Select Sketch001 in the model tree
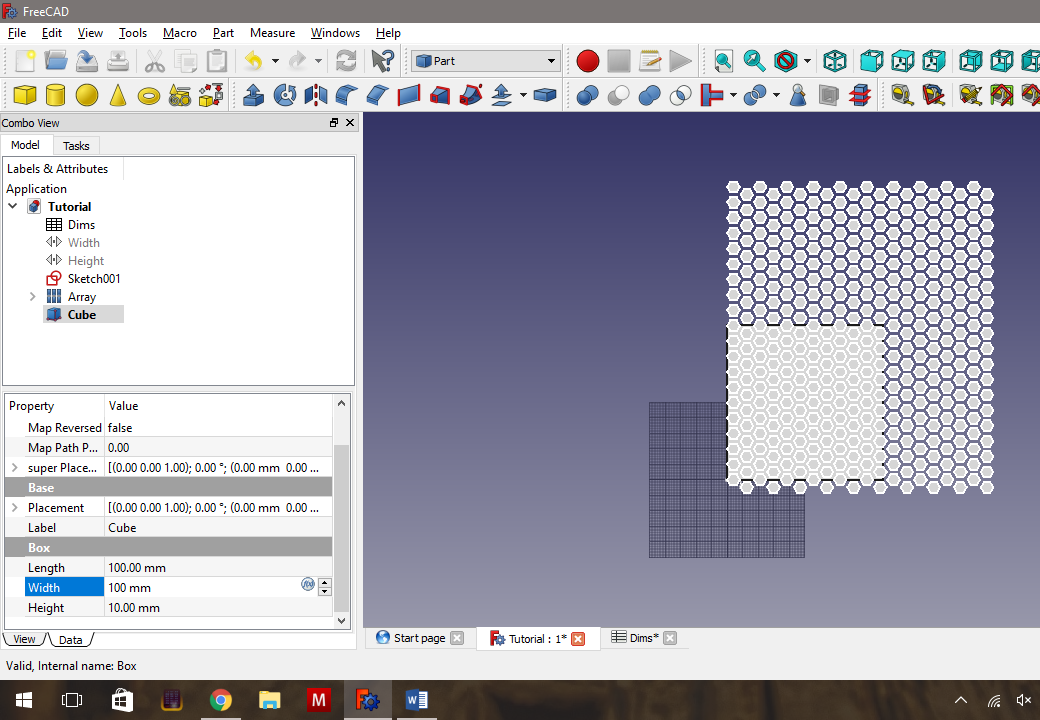The height and width of the screenshot is (720, 1040). pyautogui.click(x=94, y=278)
